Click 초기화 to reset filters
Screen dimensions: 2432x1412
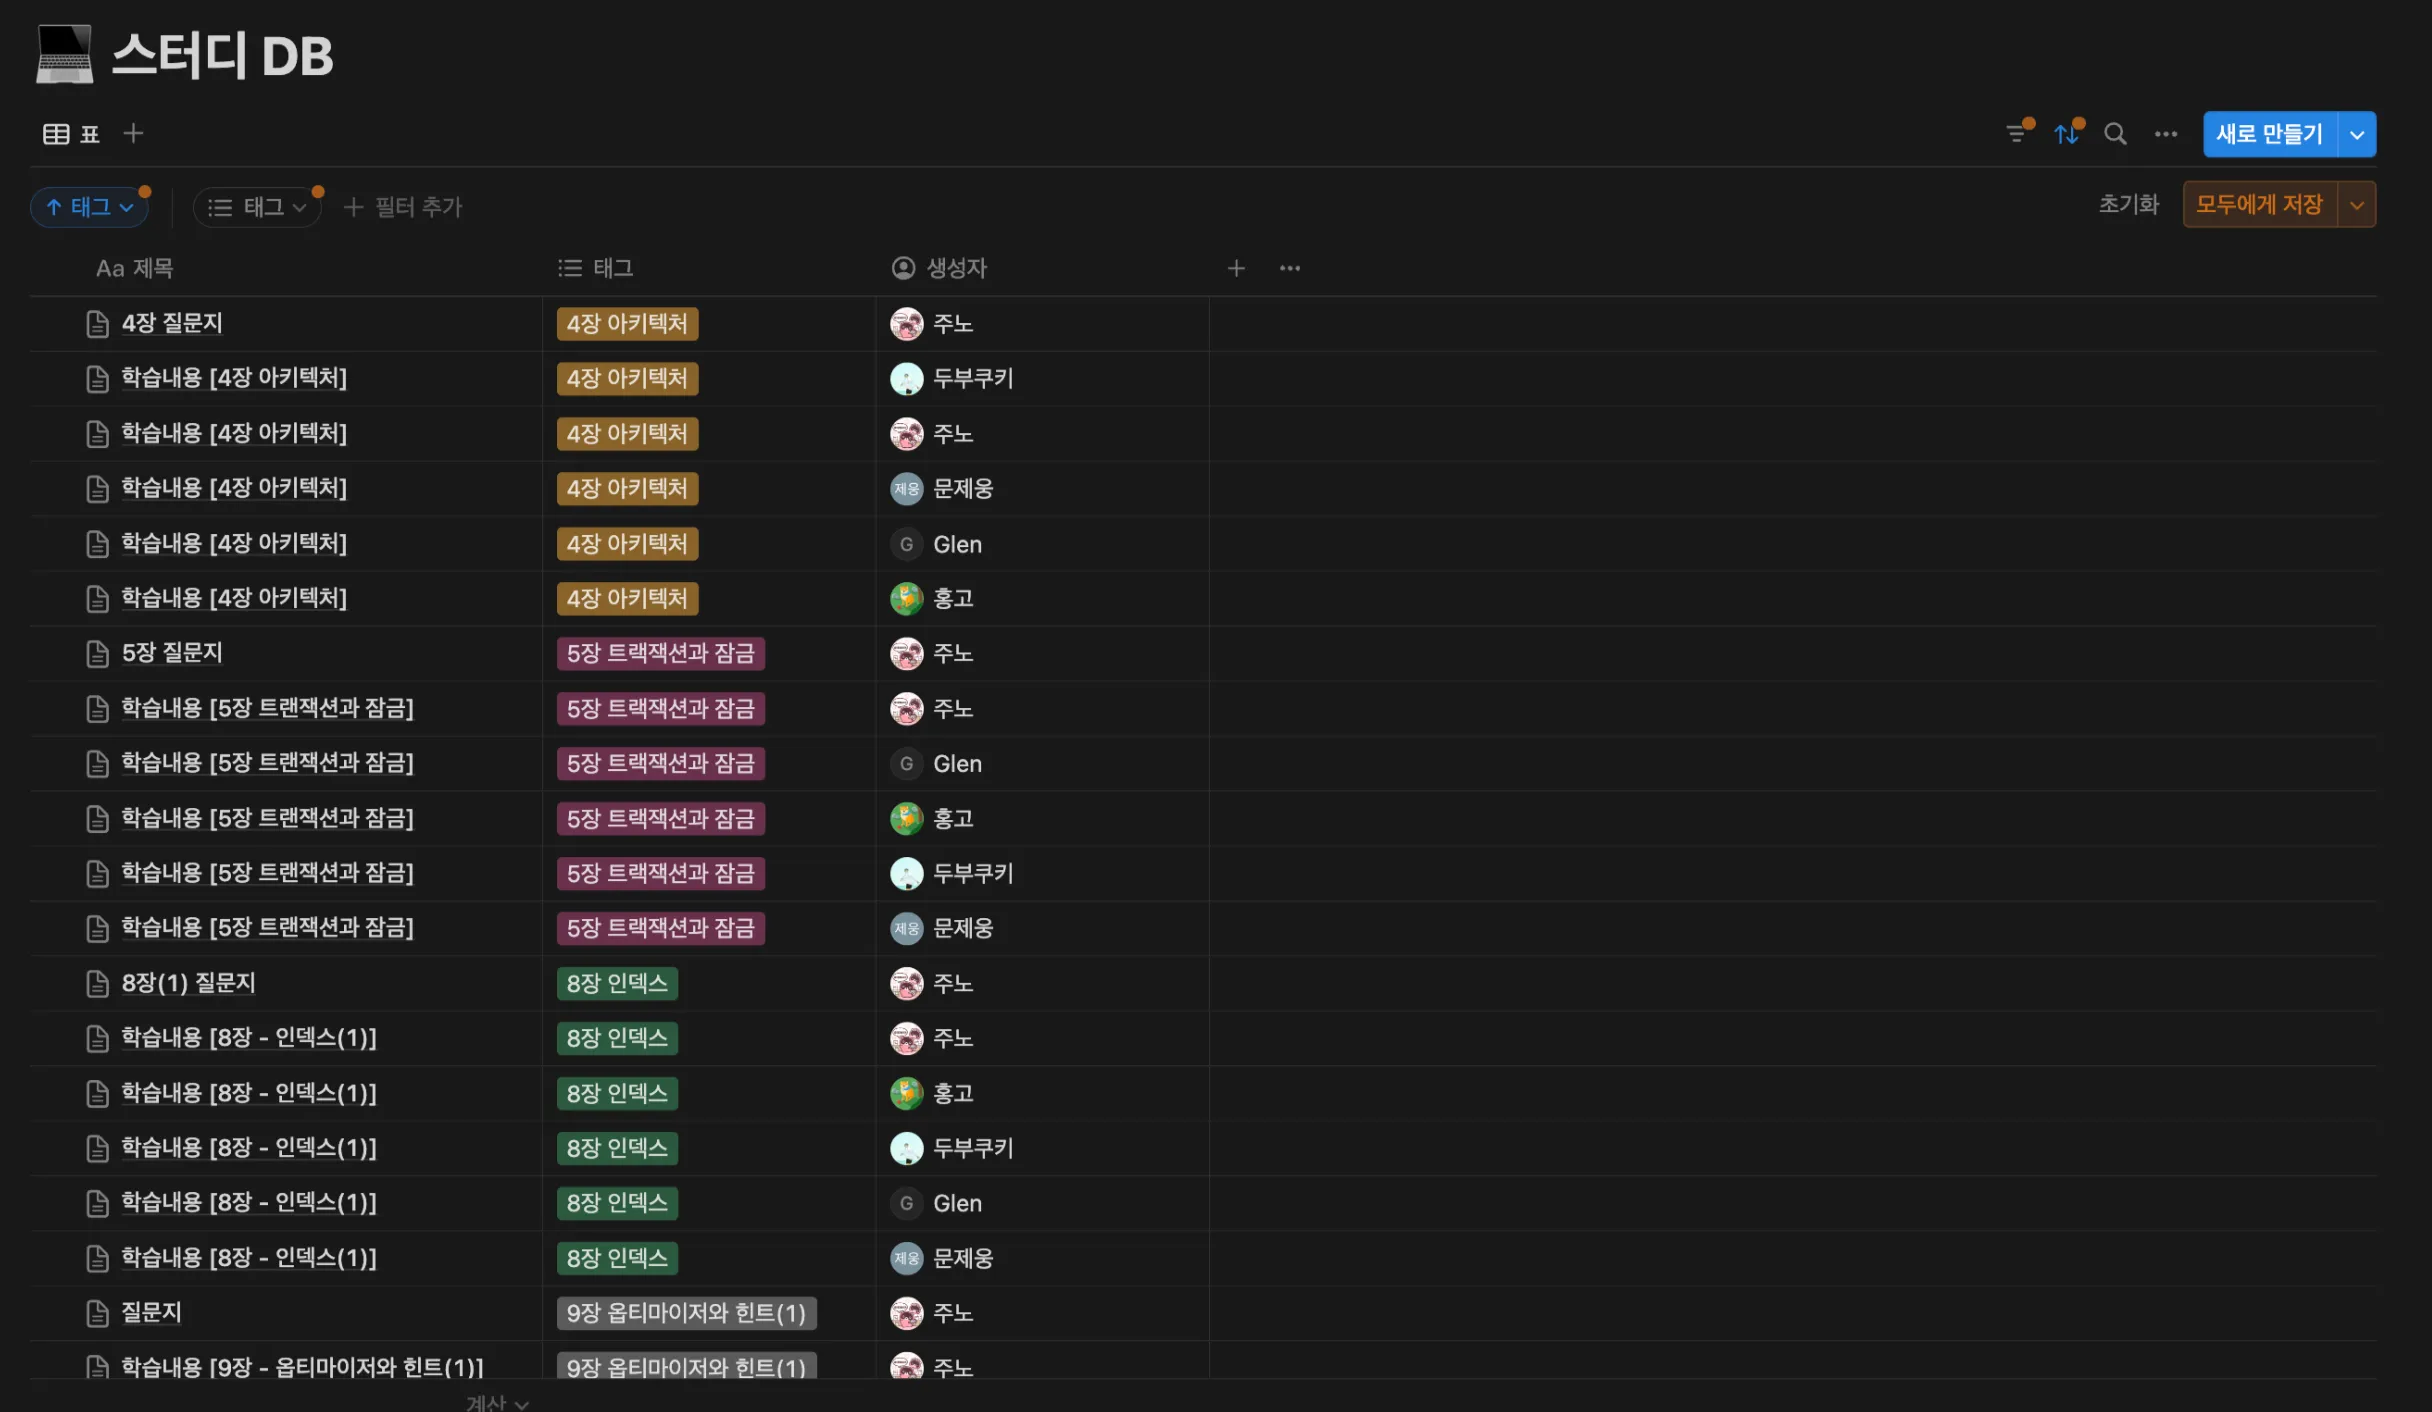coord(2128,205)
